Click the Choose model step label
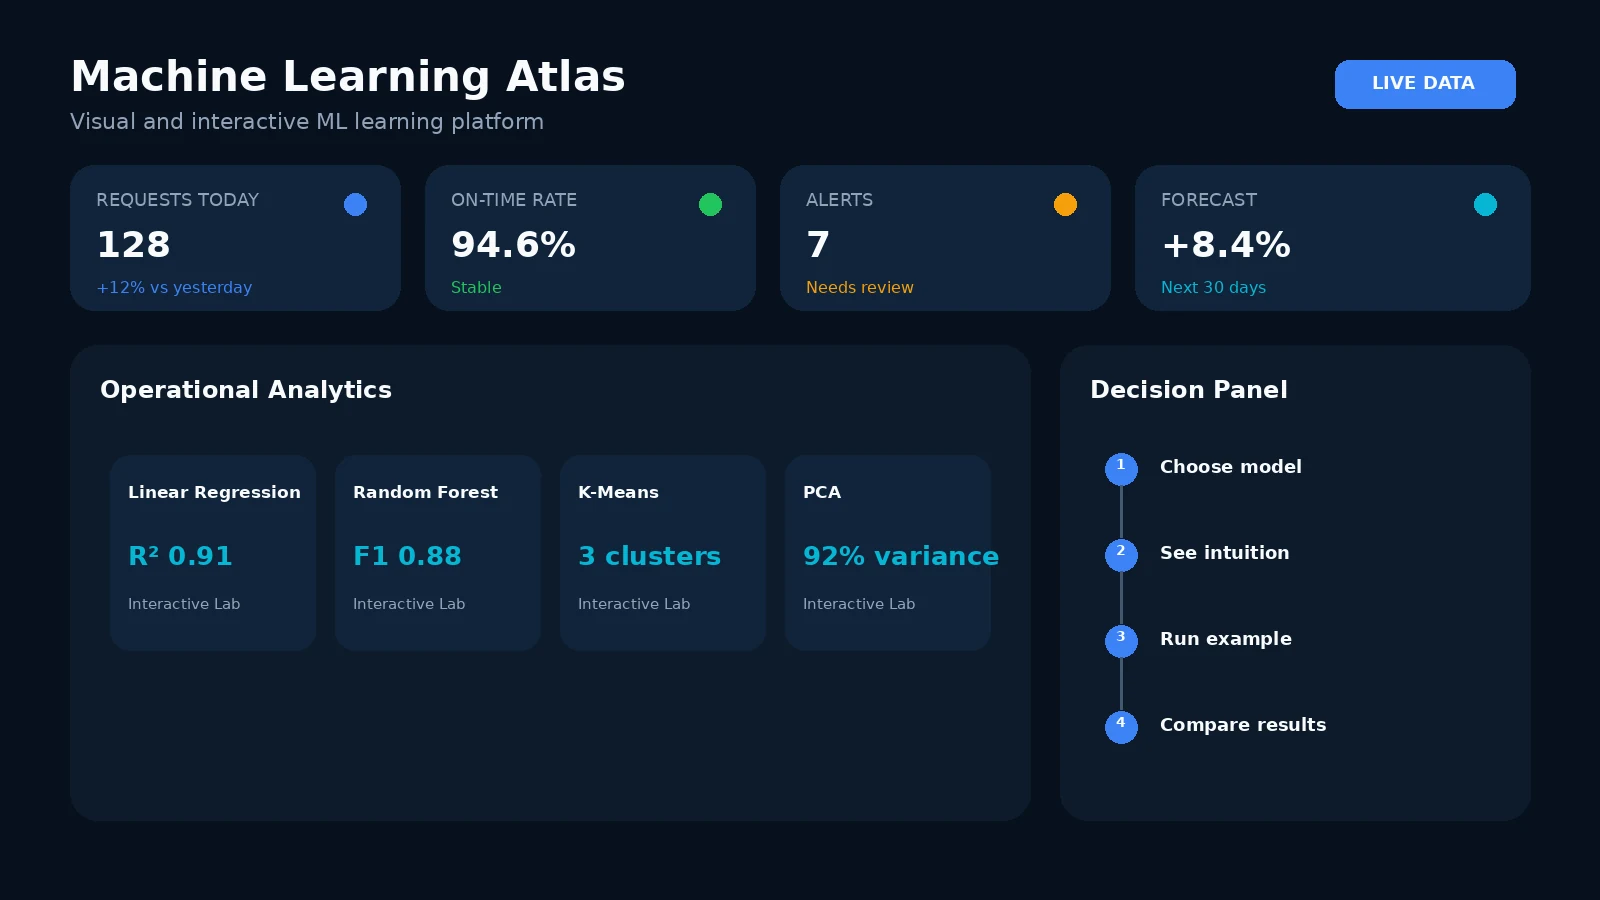 coord(1231,467)
